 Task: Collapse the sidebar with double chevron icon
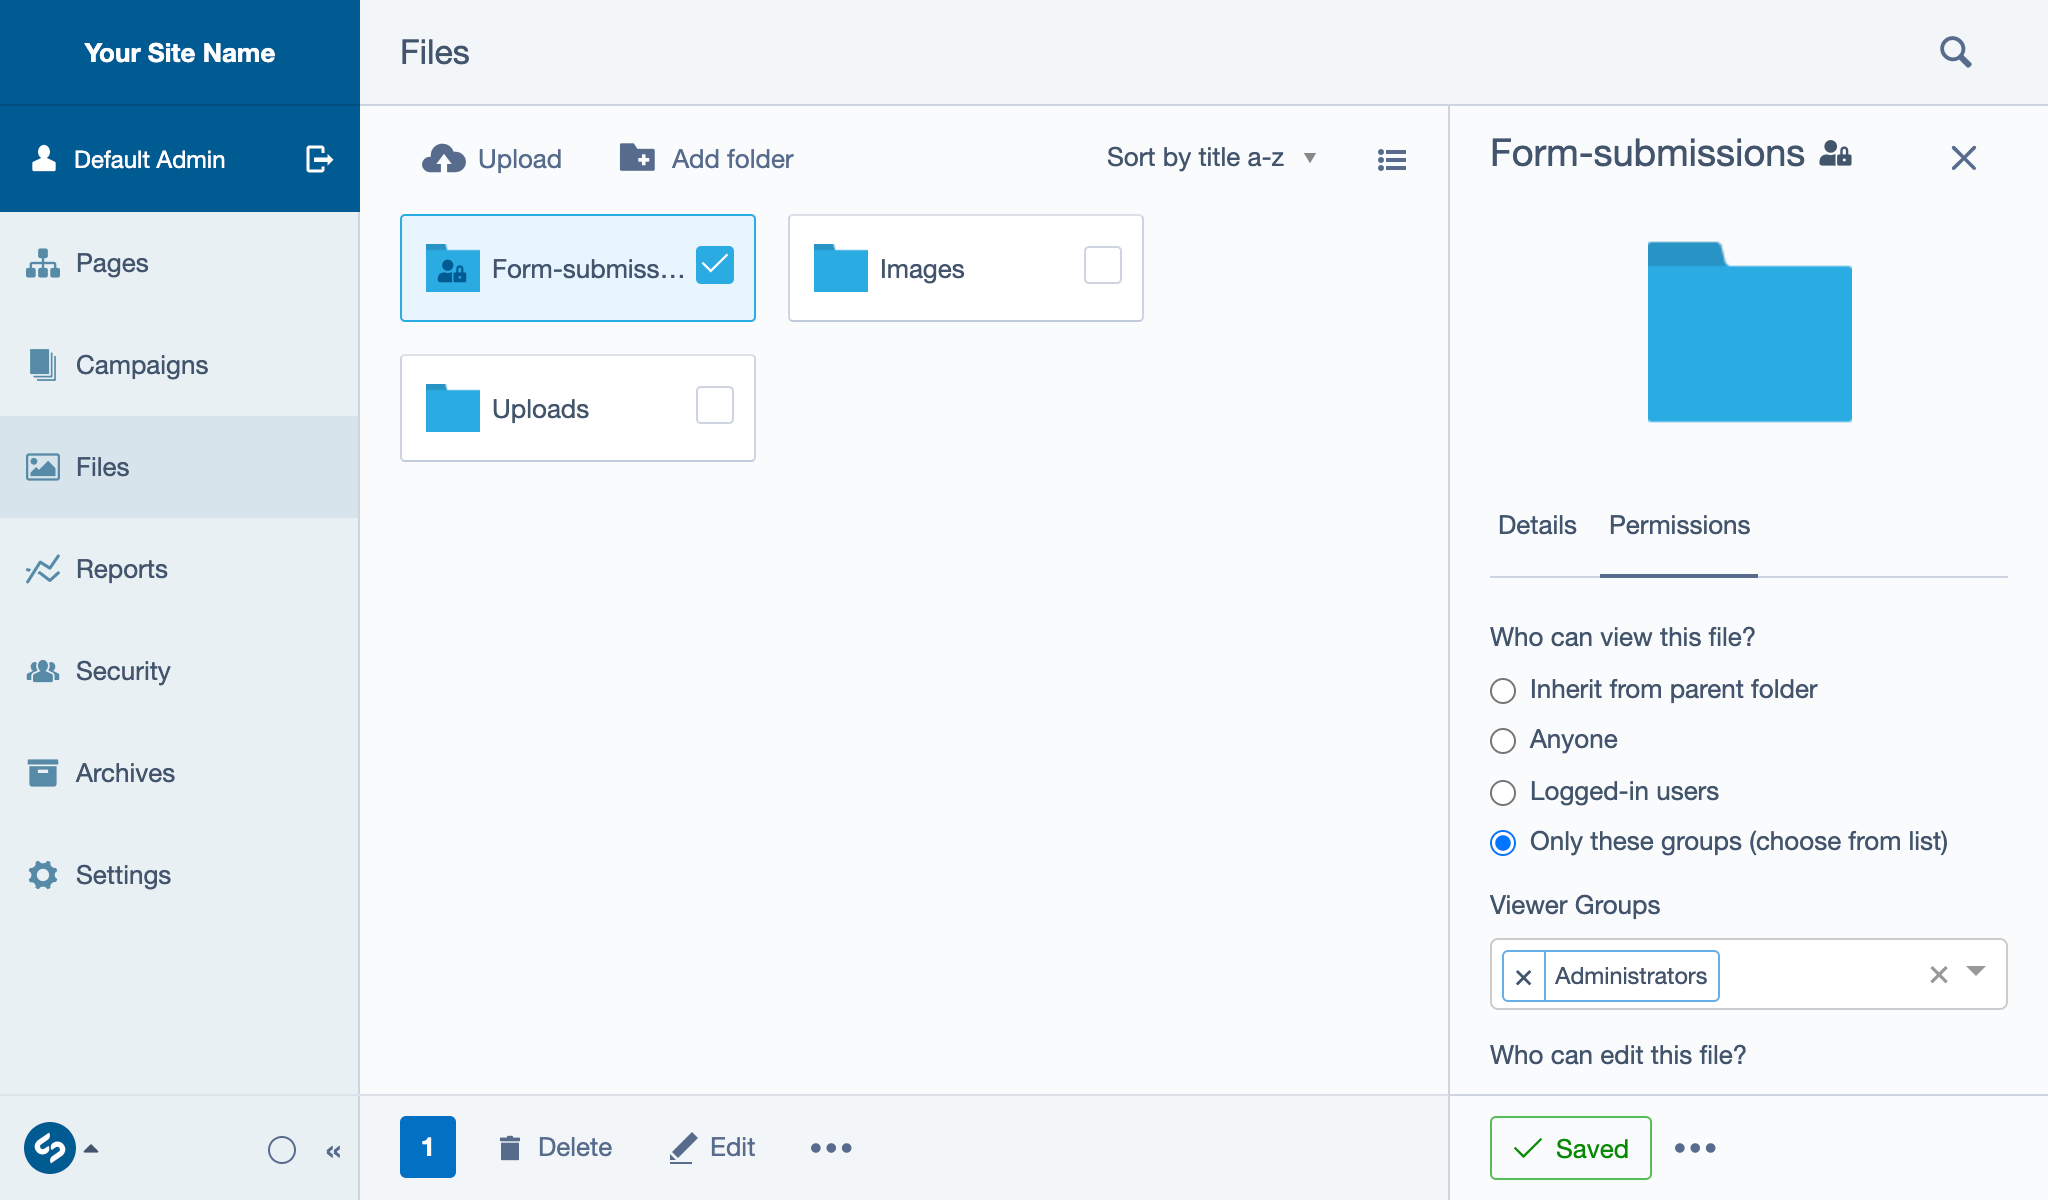[x=333, y=1151]
